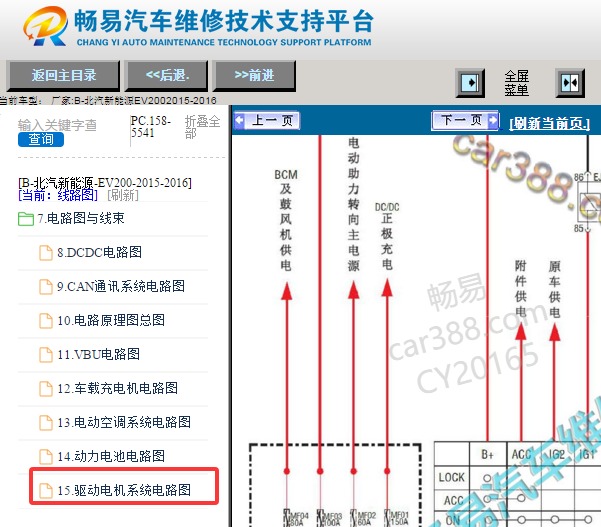
Task: Click the page icon beside 13.电动空调系统电路图
Action: click(46, 423)
